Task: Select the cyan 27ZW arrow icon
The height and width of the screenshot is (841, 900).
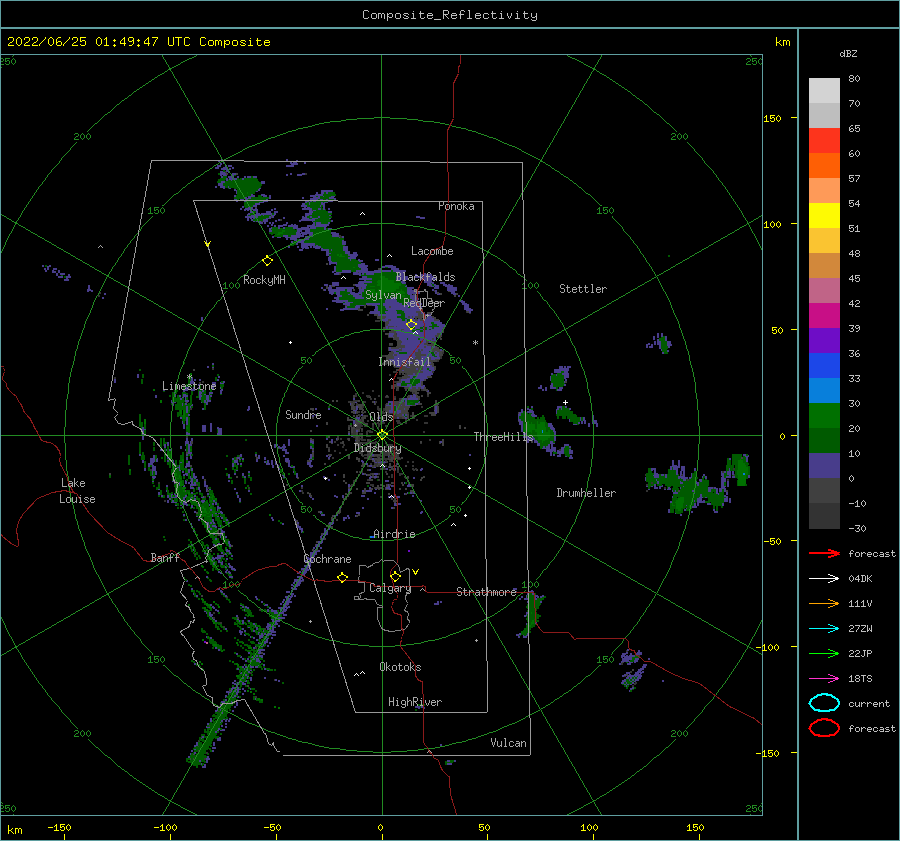Action: [824, 629]
